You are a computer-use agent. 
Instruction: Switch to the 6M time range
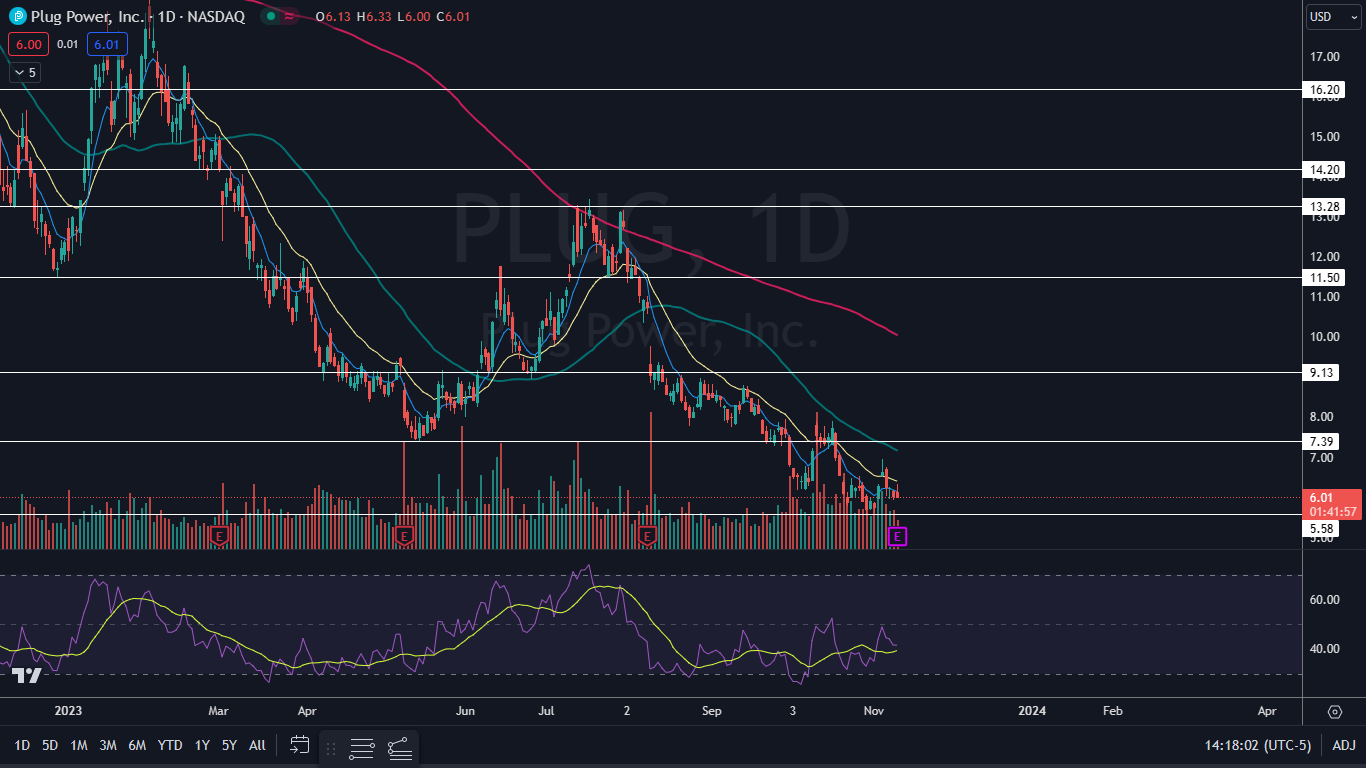137,744
